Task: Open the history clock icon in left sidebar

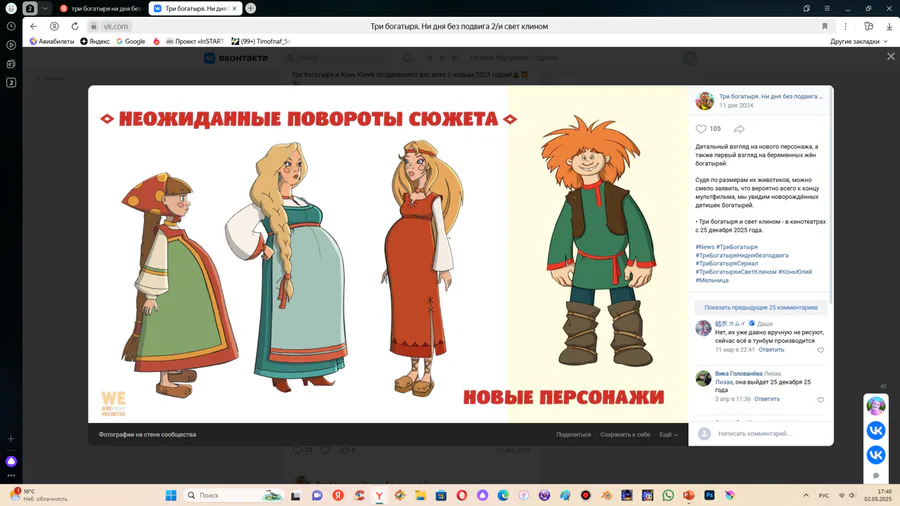Action: (11, 26)
